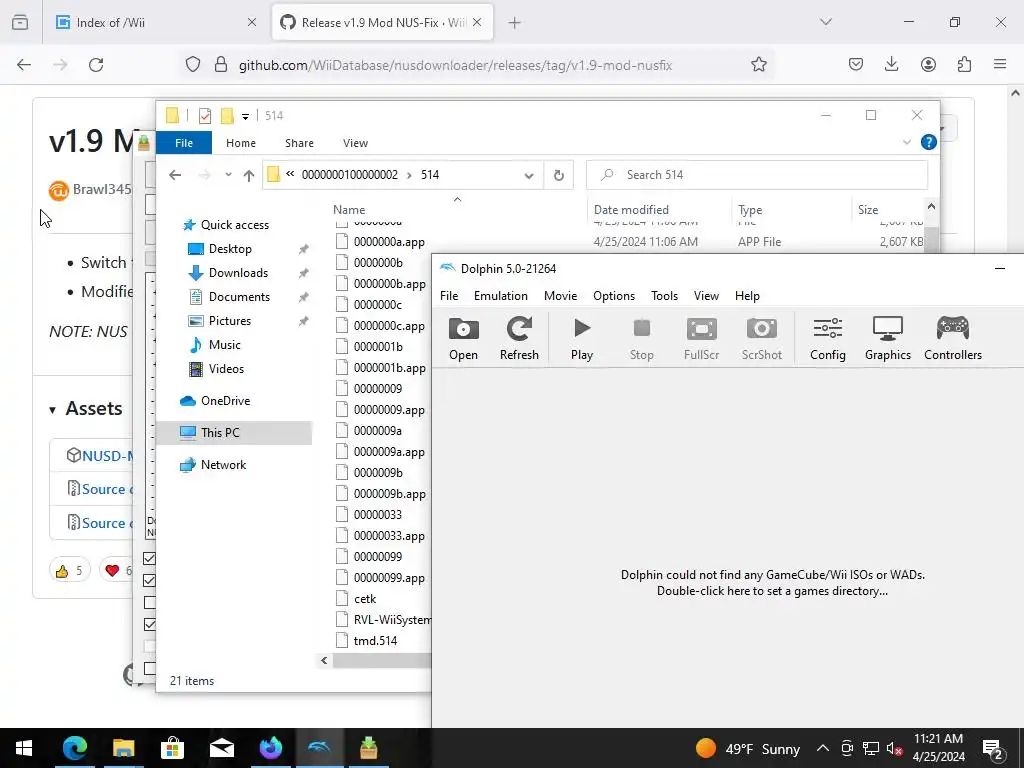Viewport: 1024px width, 768px height.
Task: Select Network in navigation pane
Action: 223,465
